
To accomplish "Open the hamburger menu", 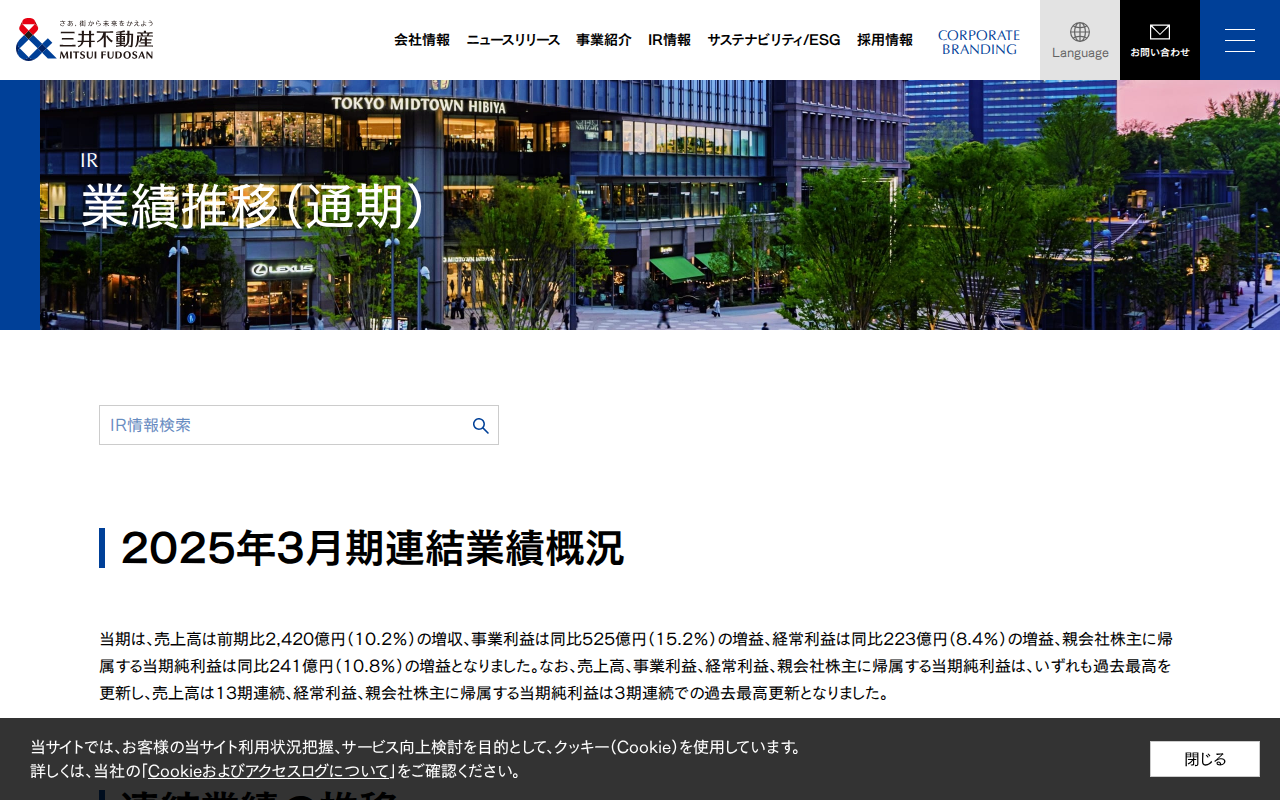I will click(x=1240, y=40).
